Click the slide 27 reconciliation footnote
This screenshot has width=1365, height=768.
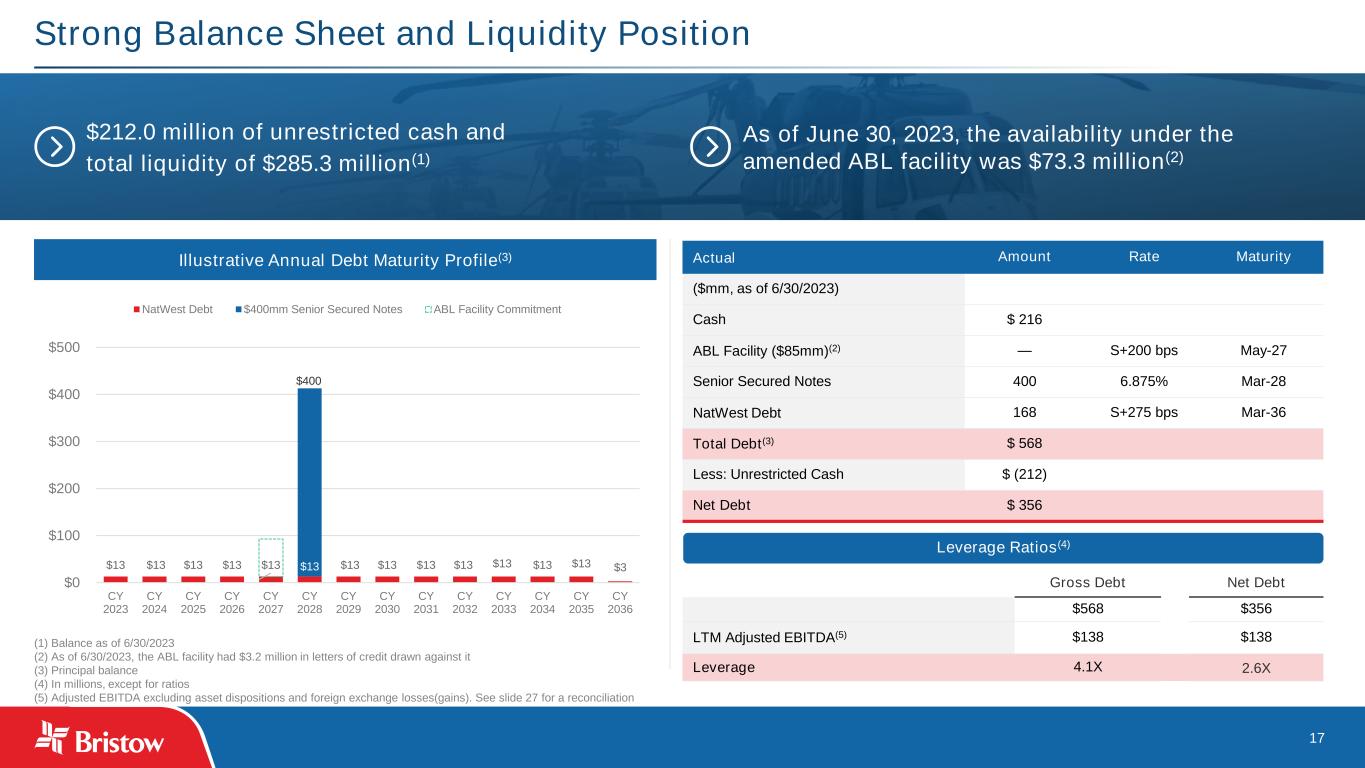[334, 697]
